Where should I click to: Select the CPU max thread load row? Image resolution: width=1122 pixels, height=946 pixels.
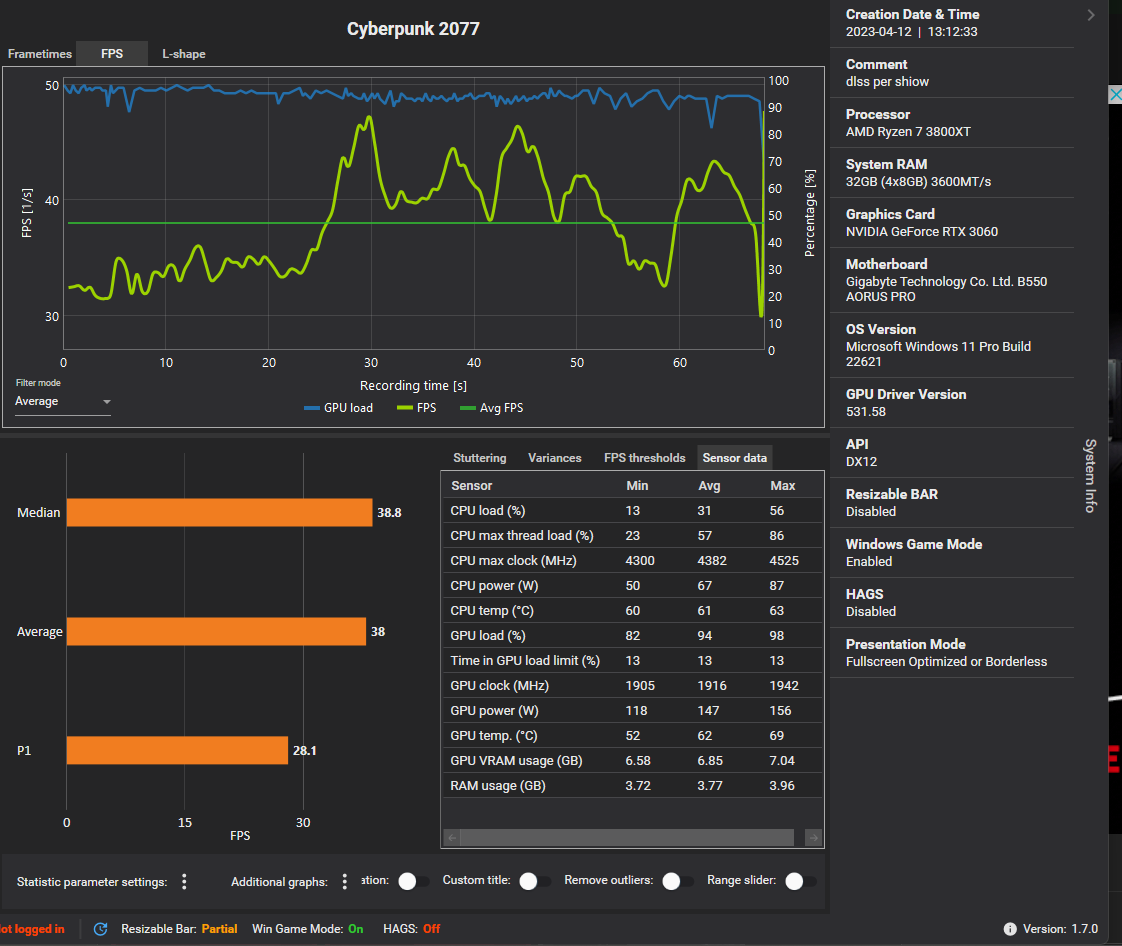pyautogui.click(x=633, y=536)
